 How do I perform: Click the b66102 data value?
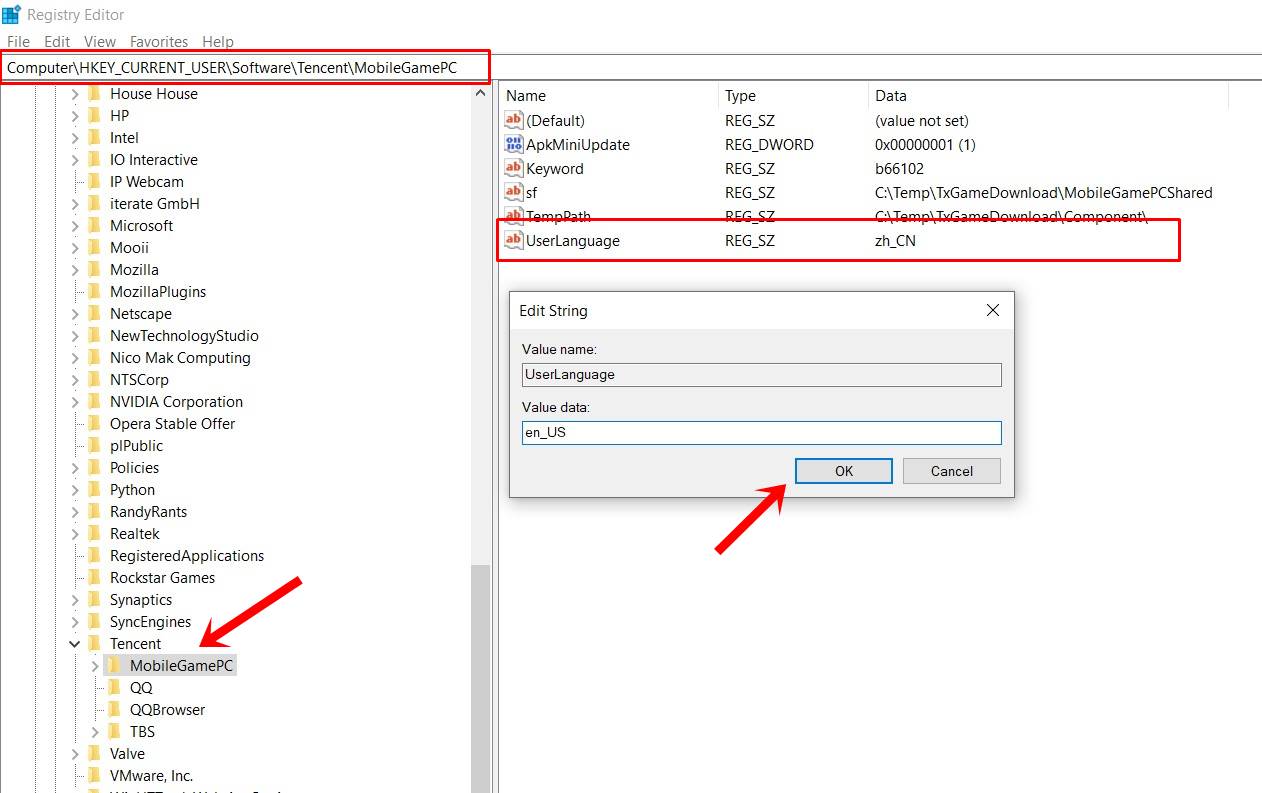pos(899,168)
